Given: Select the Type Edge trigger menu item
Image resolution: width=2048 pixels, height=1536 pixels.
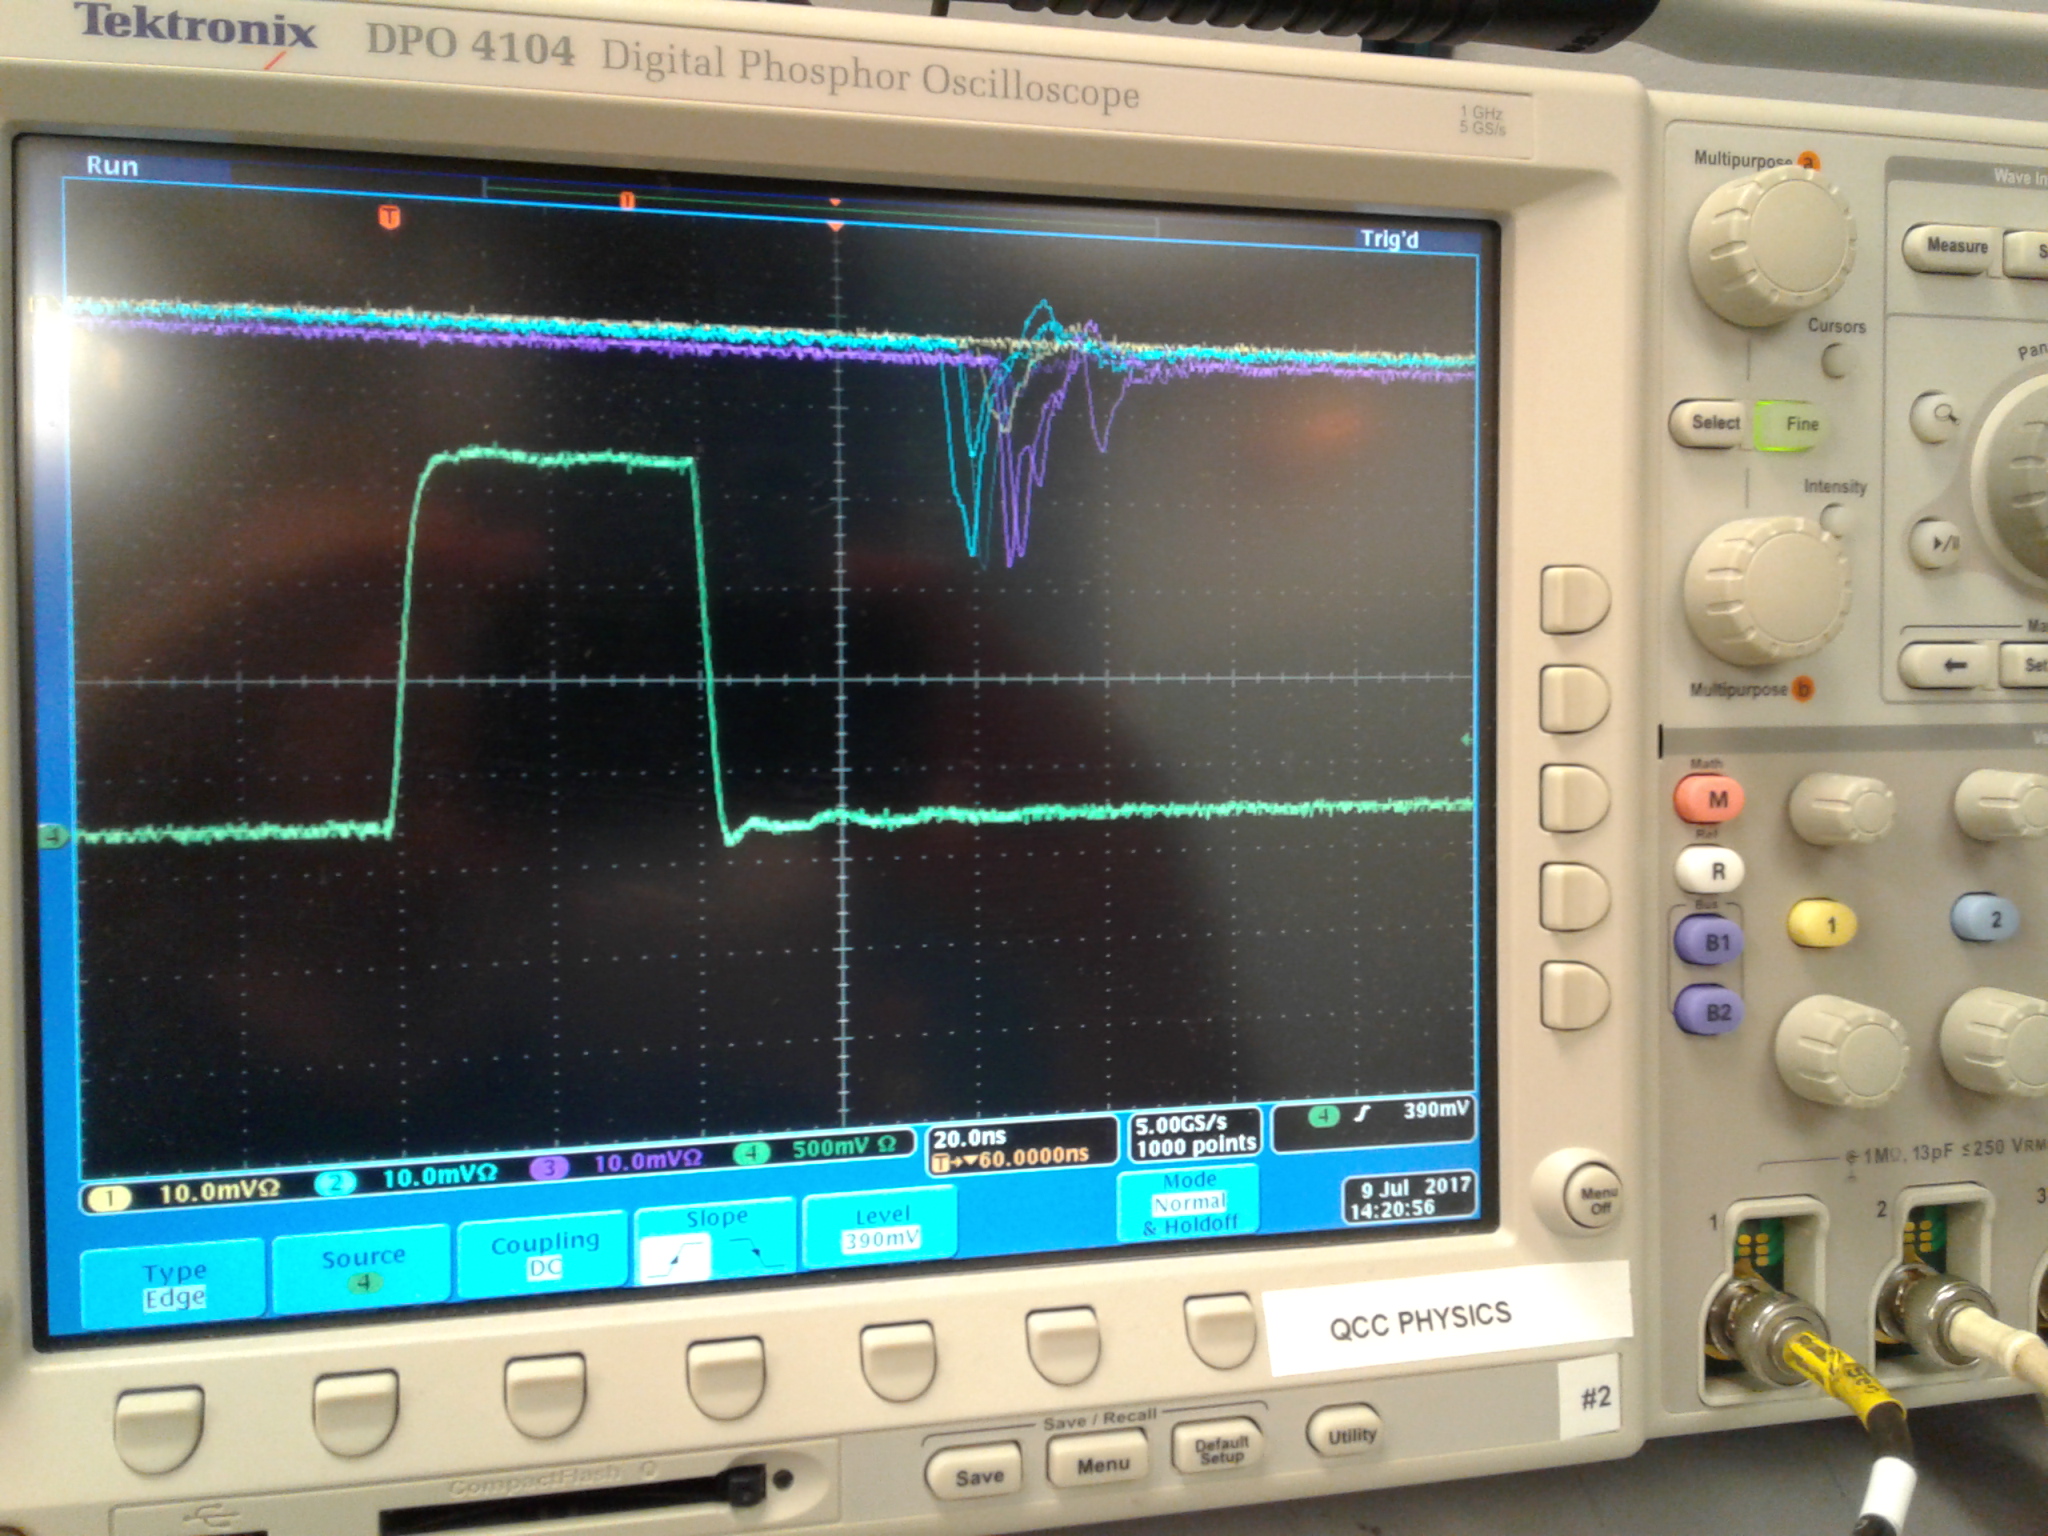Looking at the screenshot, I should (173, 1284).
